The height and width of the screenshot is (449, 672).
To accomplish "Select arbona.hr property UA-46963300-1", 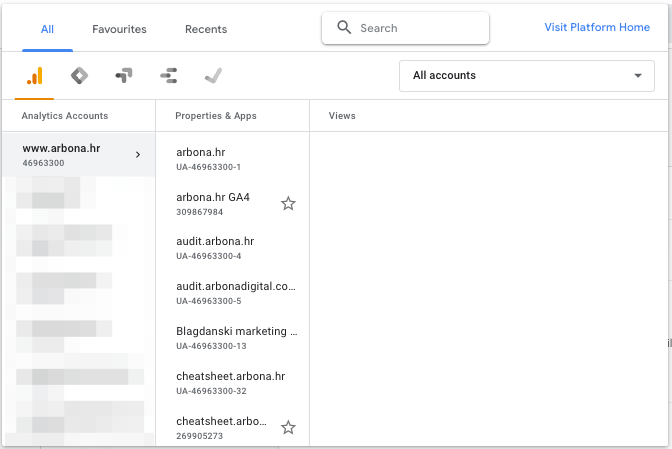I will [x=232, y=159].
